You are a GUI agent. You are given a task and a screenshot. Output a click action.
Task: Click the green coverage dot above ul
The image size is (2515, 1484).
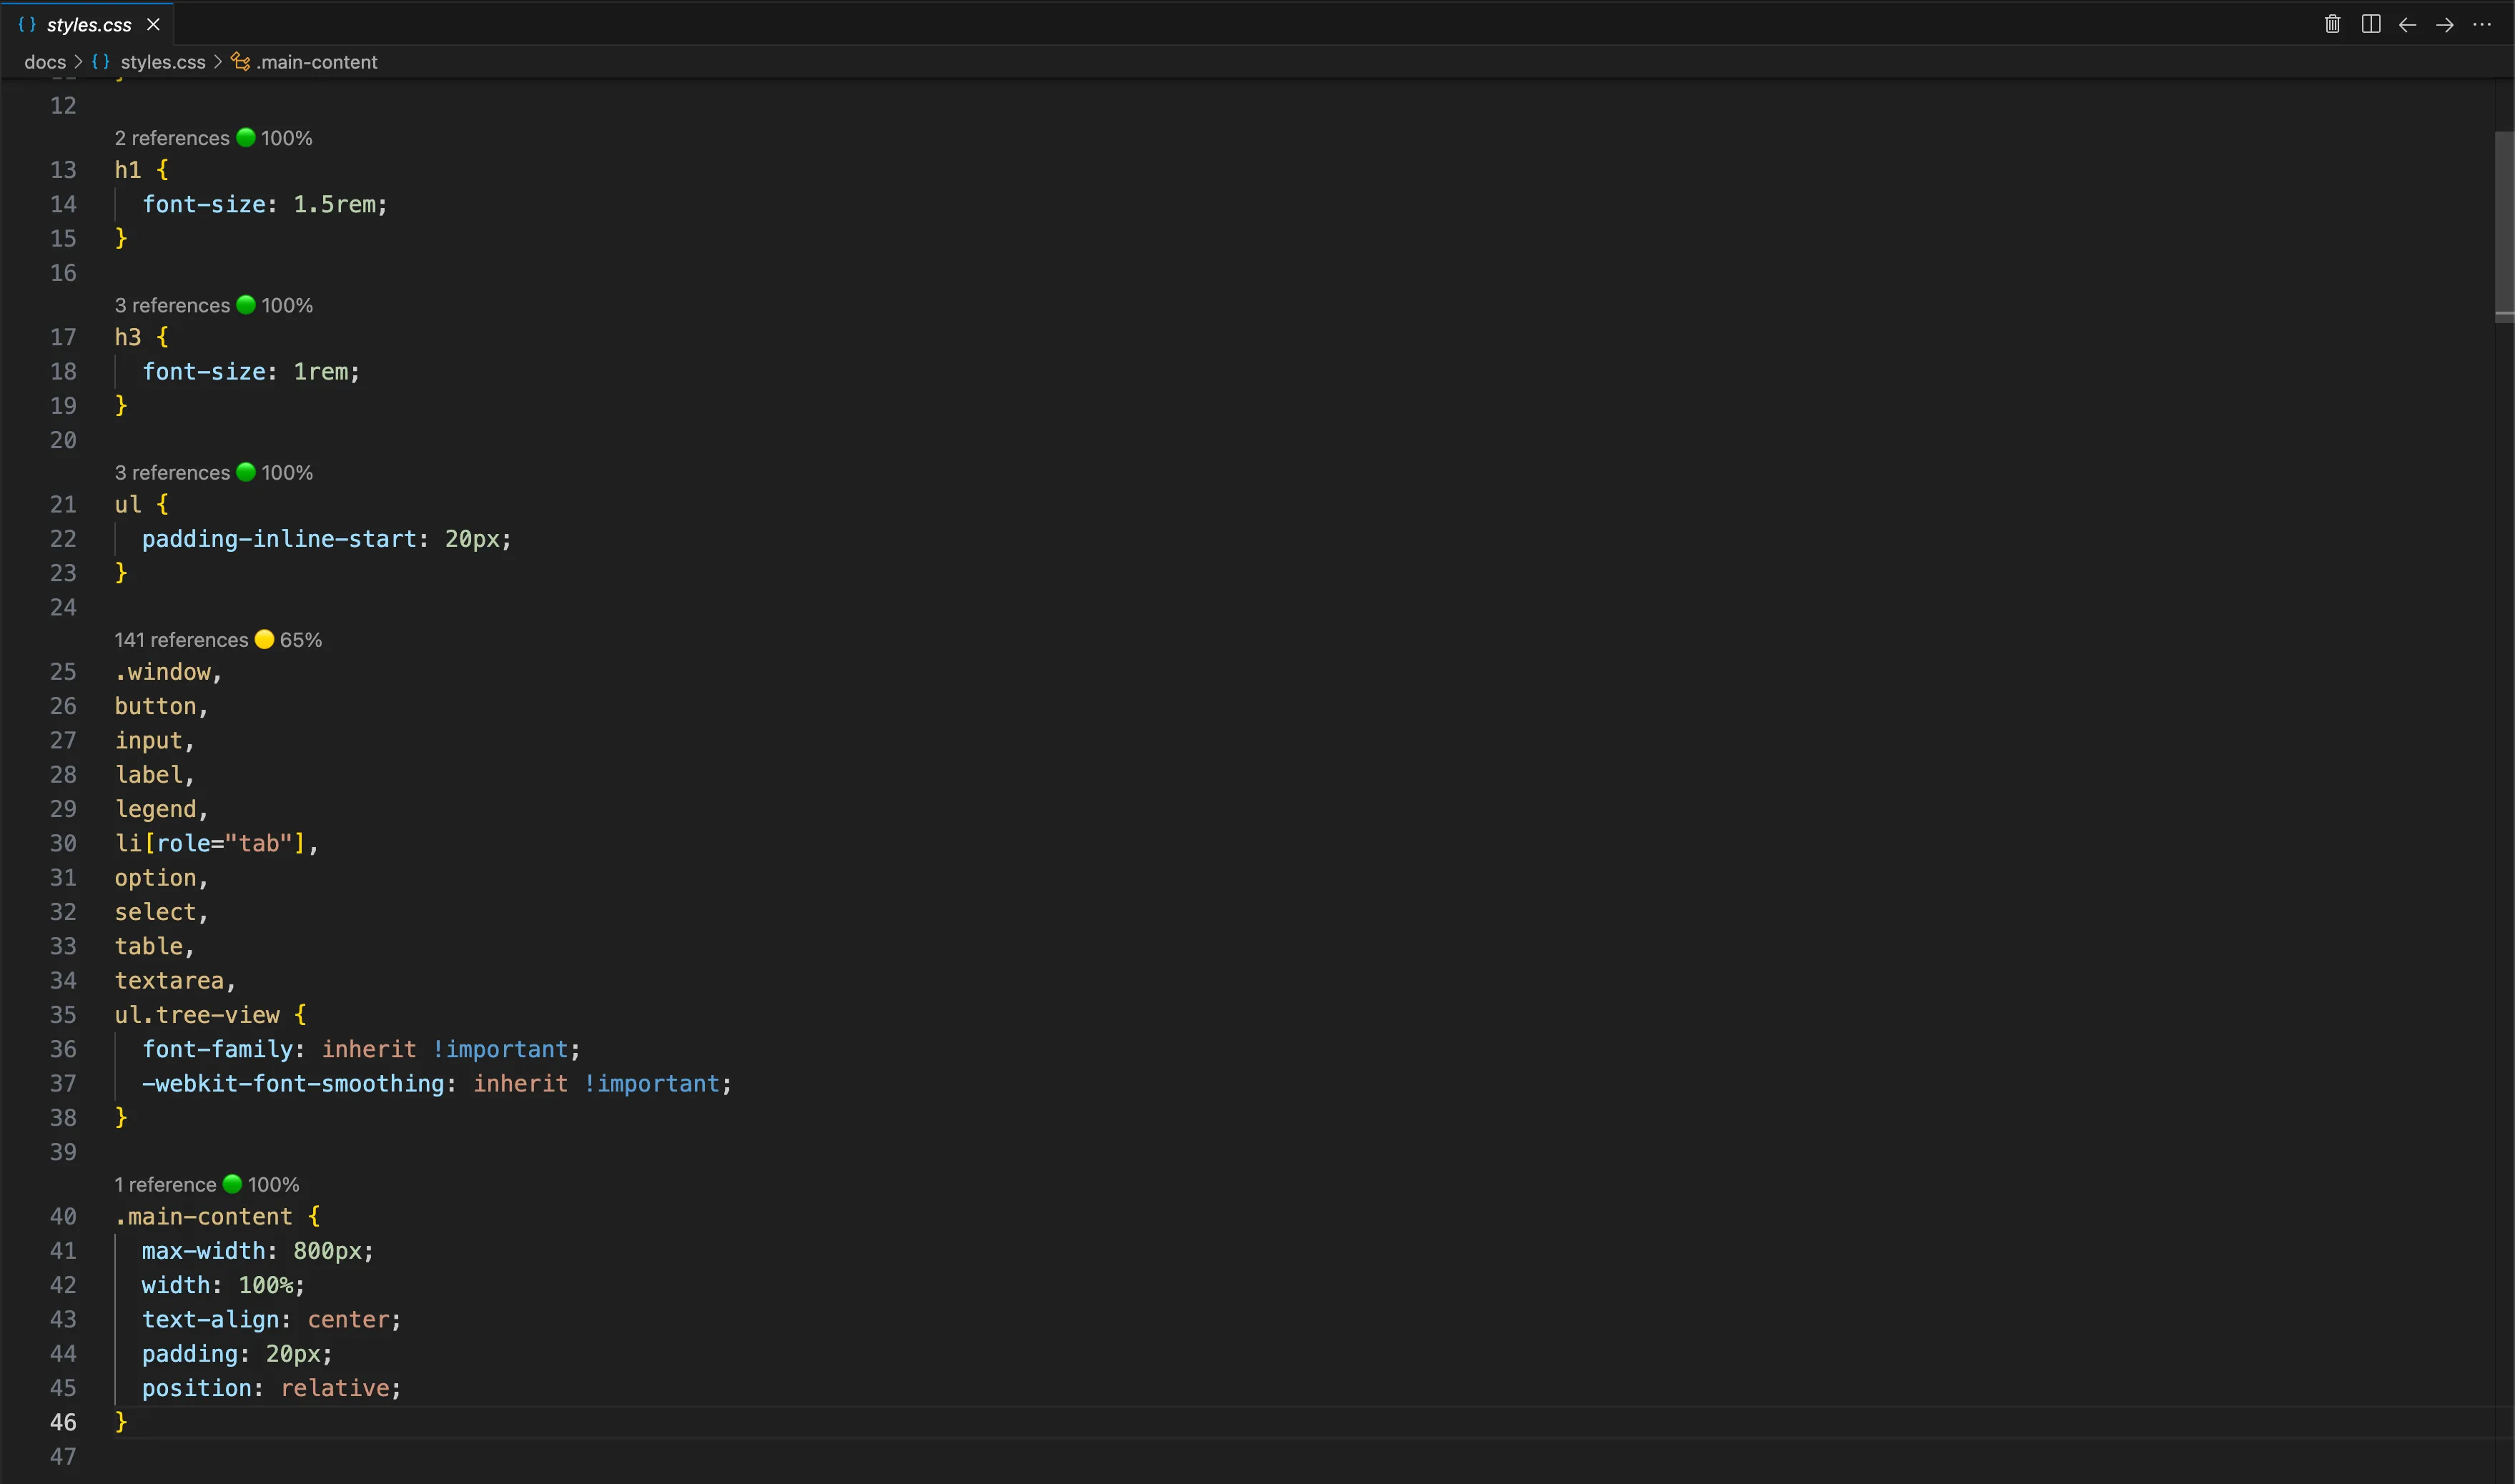pos(246,471)
